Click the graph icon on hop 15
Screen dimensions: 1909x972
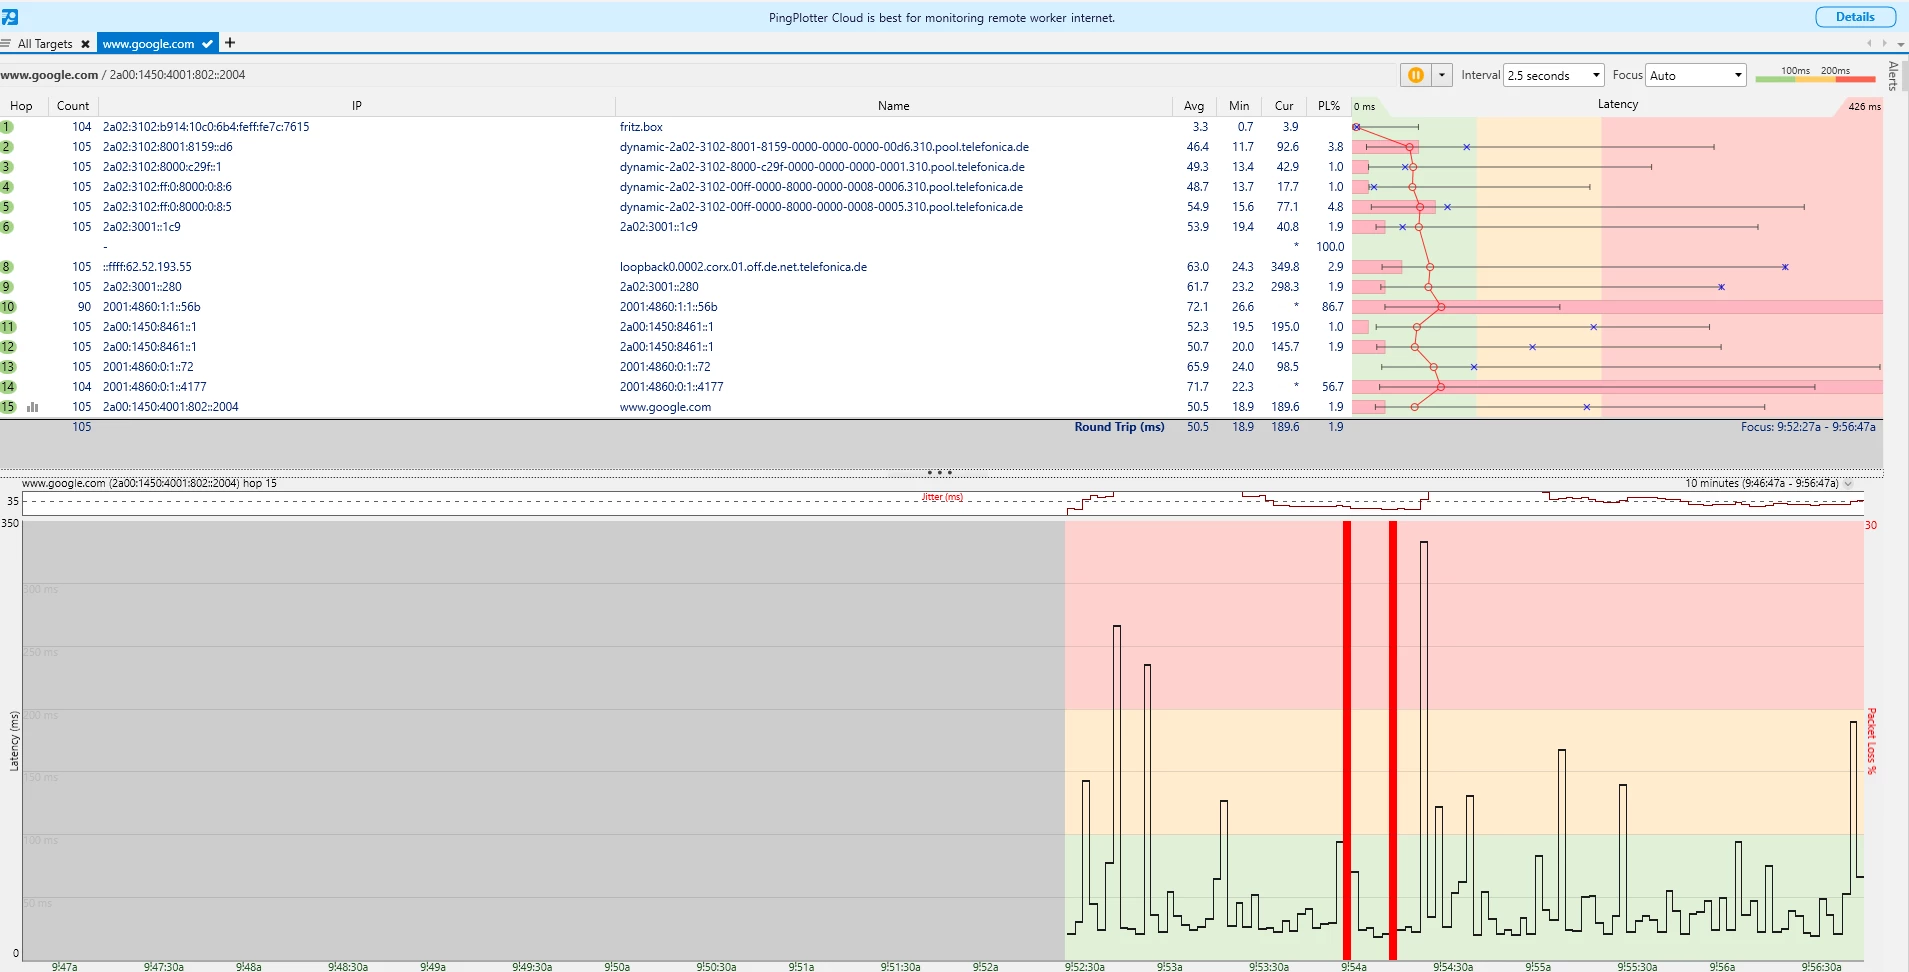(33, 407)
